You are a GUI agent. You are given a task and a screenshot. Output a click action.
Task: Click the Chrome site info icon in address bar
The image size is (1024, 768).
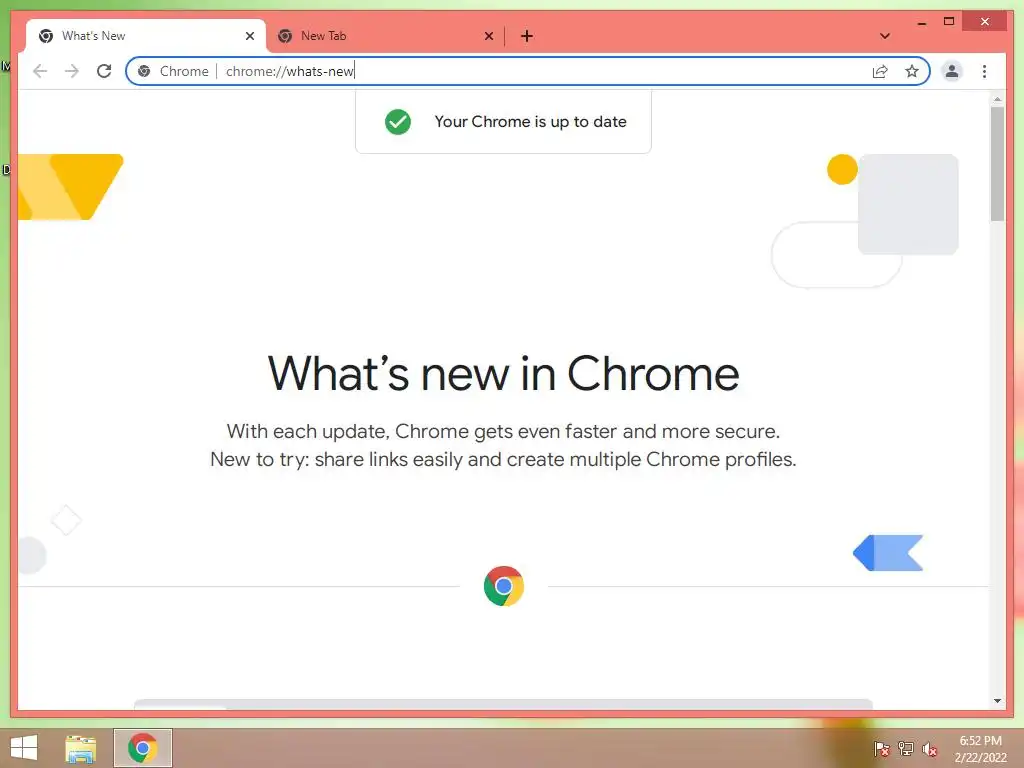pyautogui.click(x=144, y=71)
